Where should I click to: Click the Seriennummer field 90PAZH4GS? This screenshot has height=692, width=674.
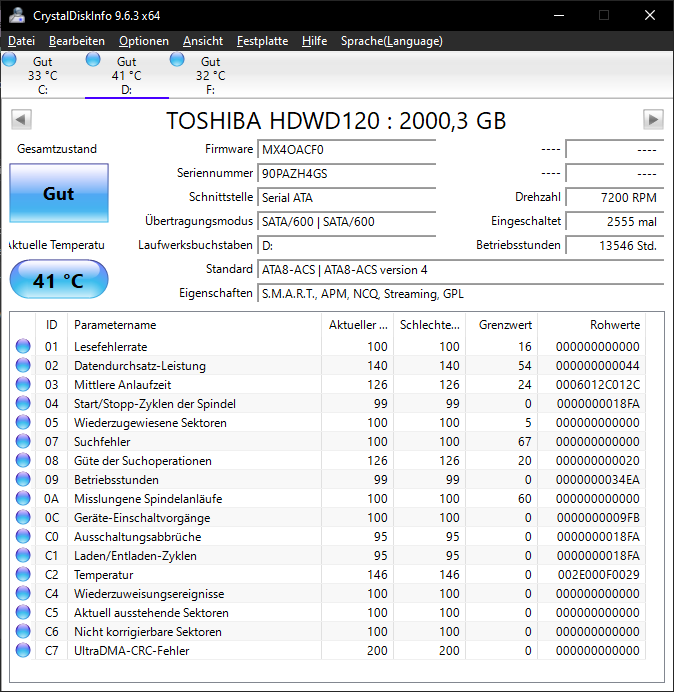(x=346, y=173)
